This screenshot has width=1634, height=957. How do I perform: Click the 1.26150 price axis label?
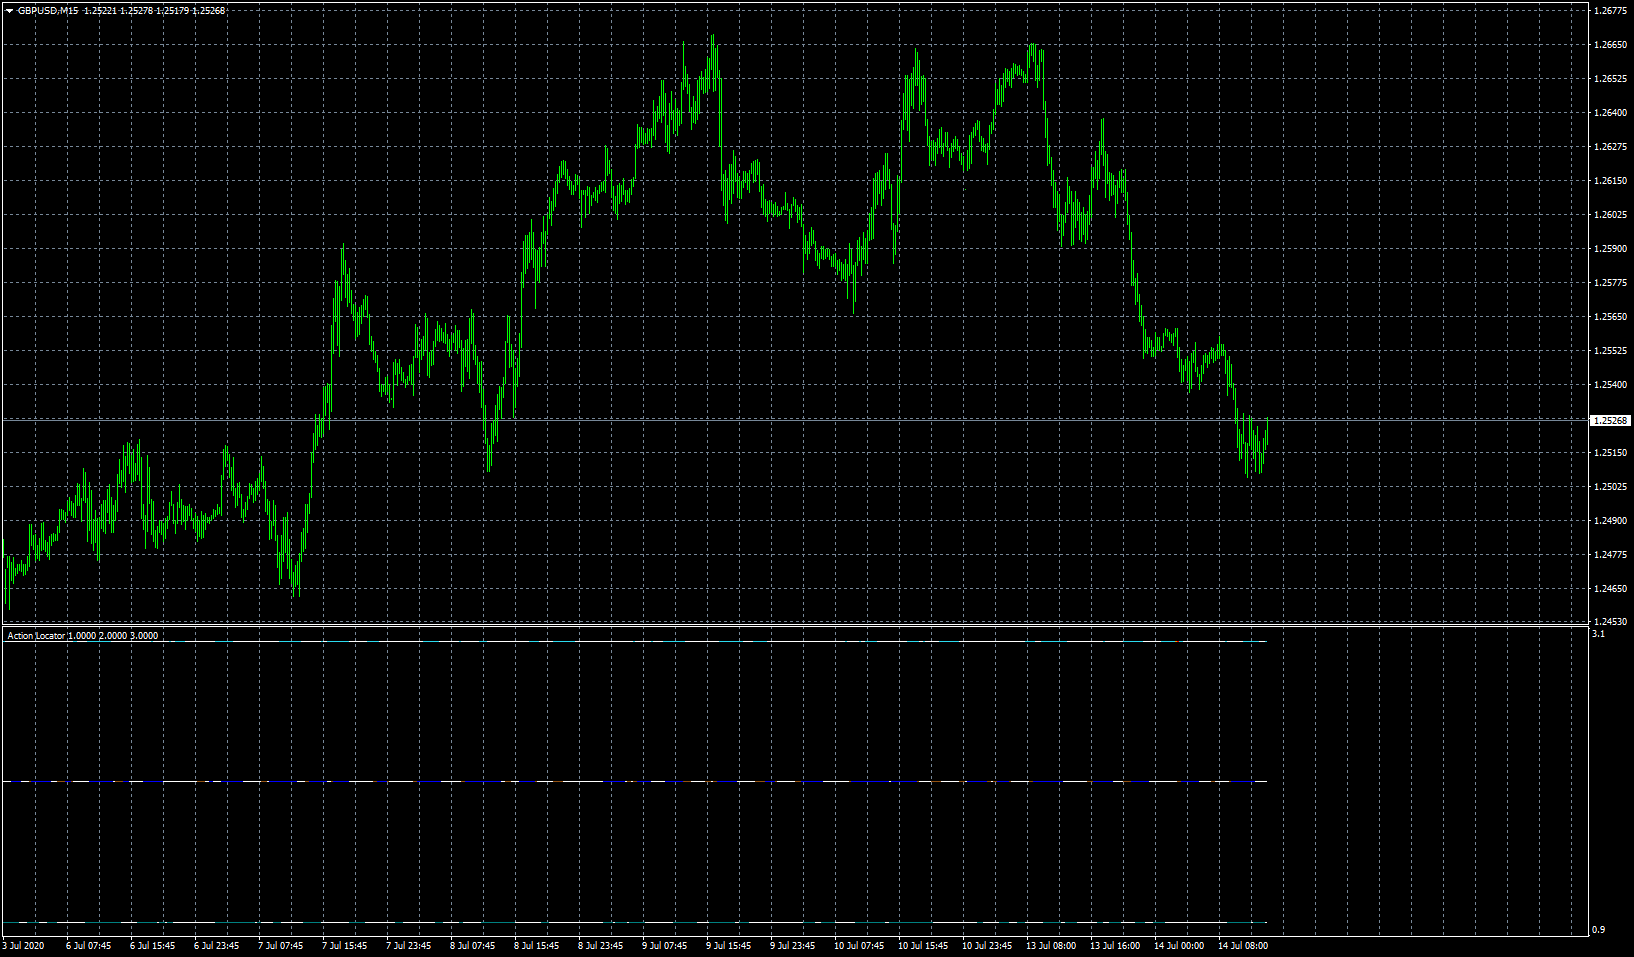pyautogui.click(x=1610, y=181)
